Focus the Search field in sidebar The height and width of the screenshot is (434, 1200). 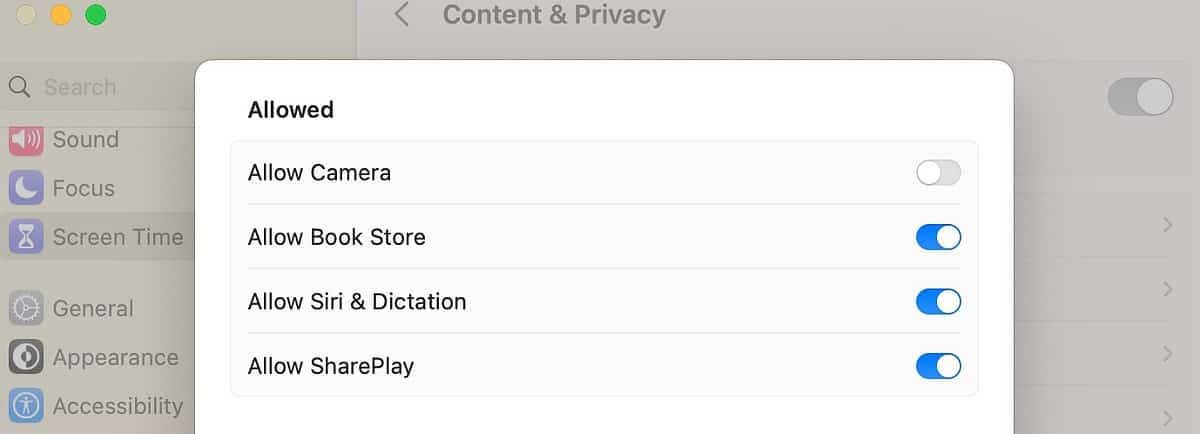[x=100, y=87]
